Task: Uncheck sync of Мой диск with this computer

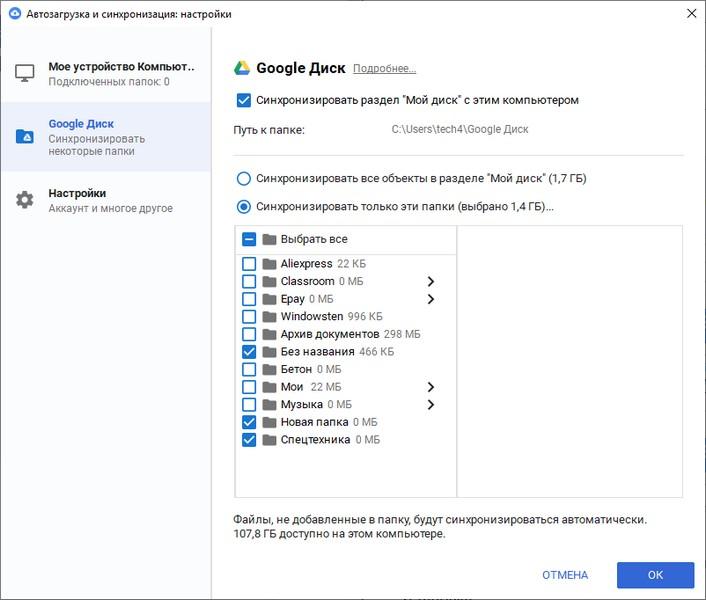Action: pyautogui.click(x=244, y=100)
